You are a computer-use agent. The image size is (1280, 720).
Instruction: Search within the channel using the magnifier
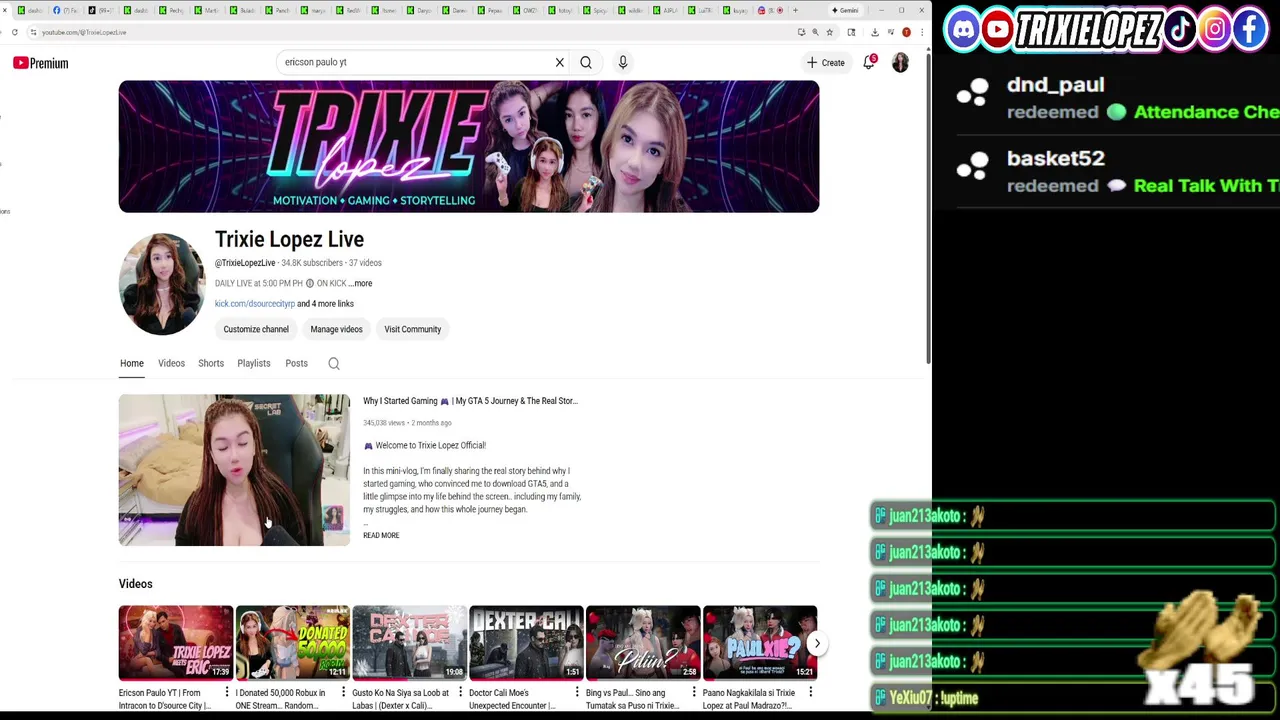(334, 364)
